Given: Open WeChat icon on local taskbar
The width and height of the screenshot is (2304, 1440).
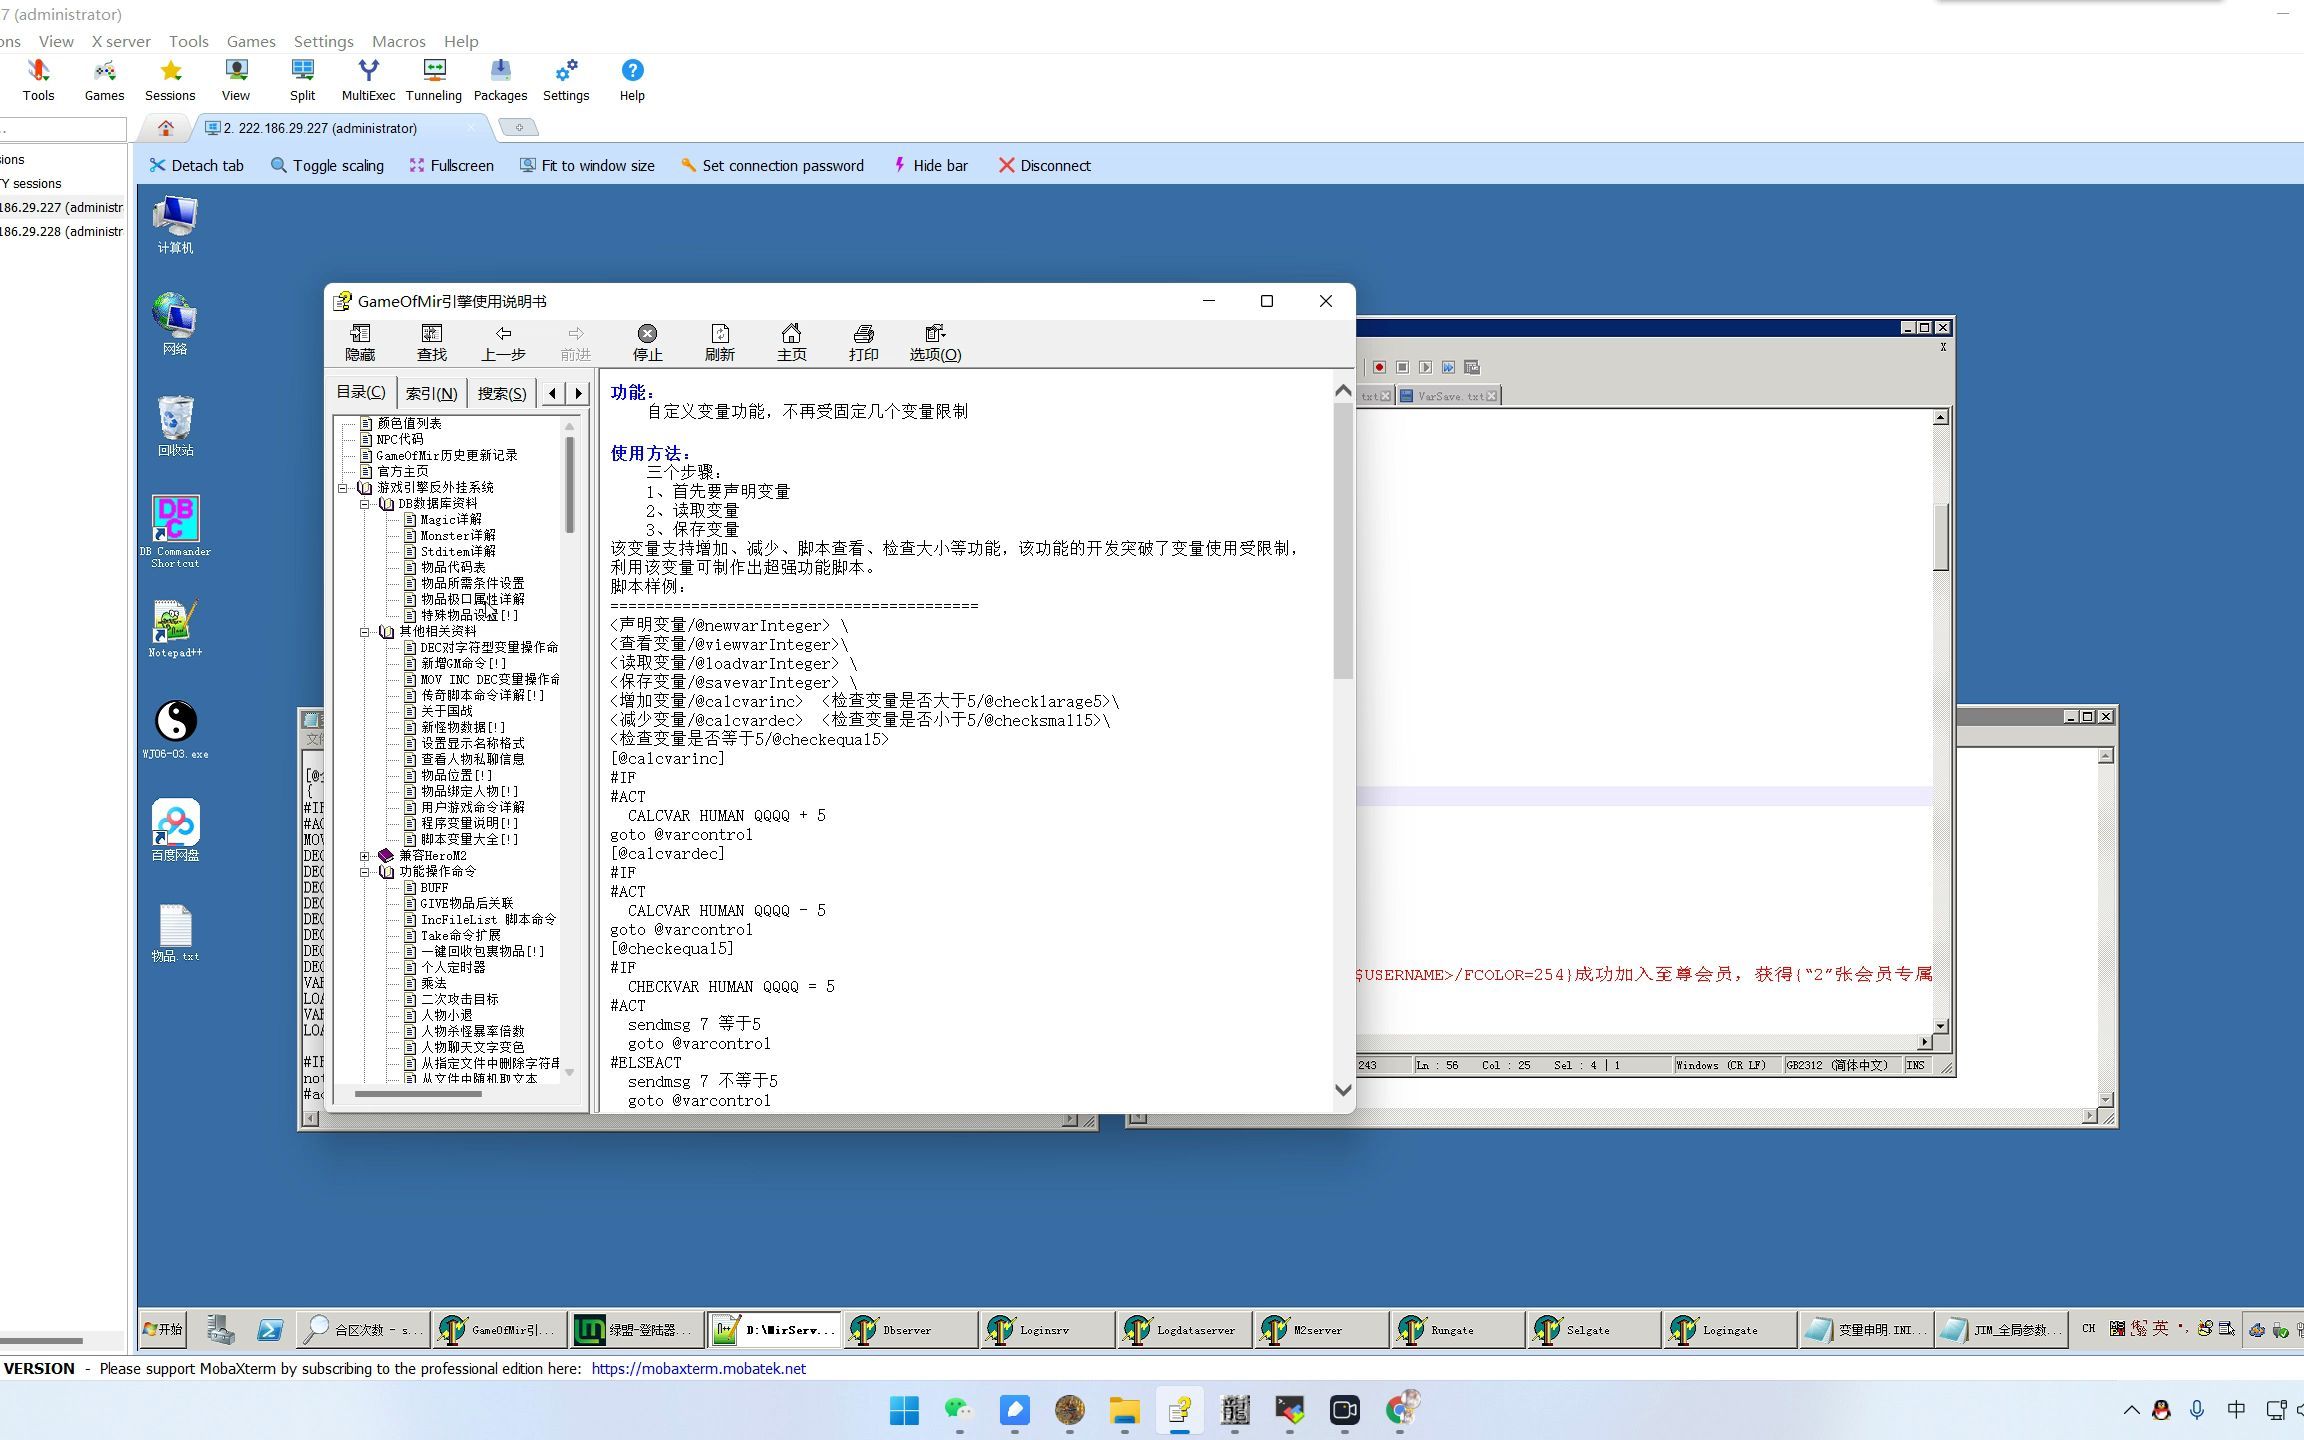Looking at the screenshot, I should pyautogui.click(x=959, y=1410).
